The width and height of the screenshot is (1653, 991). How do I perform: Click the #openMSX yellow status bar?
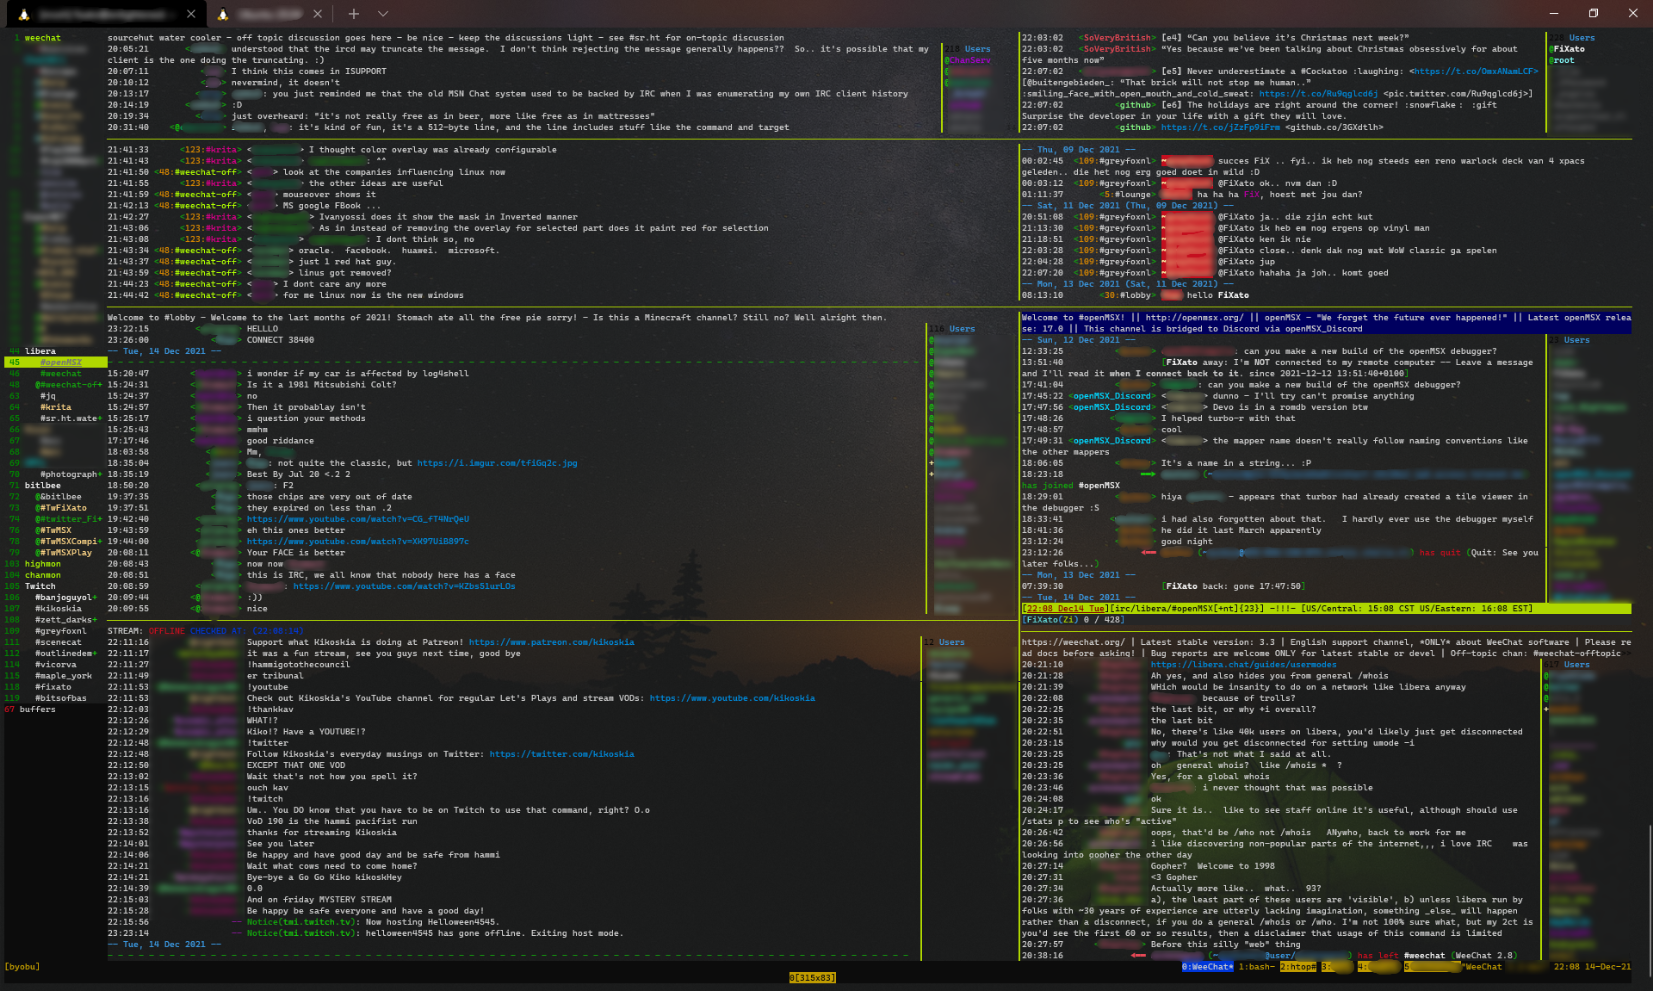pos(1326,608)
